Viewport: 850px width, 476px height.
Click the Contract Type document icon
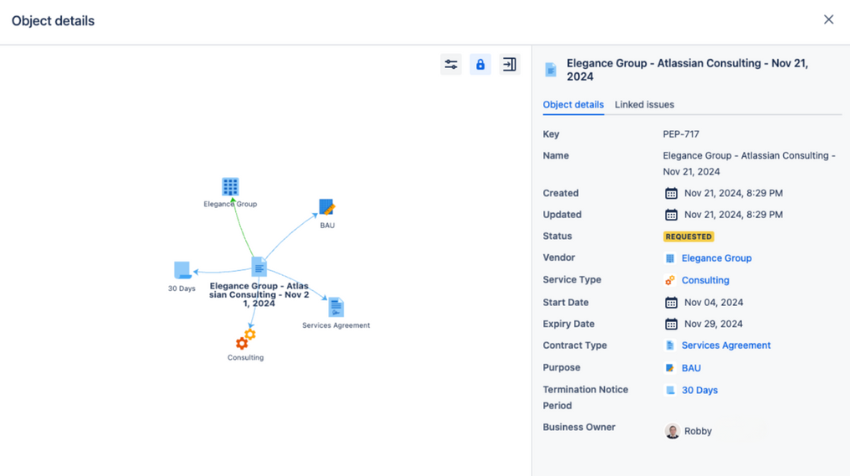(x=670, y=345)
